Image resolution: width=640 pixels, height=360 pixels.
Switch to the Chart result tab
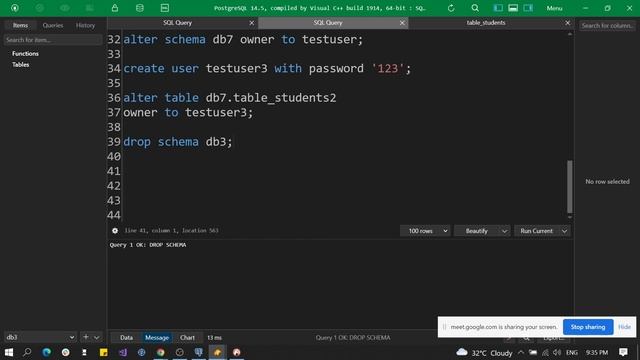pyautogui.click(x=187, y=338)
